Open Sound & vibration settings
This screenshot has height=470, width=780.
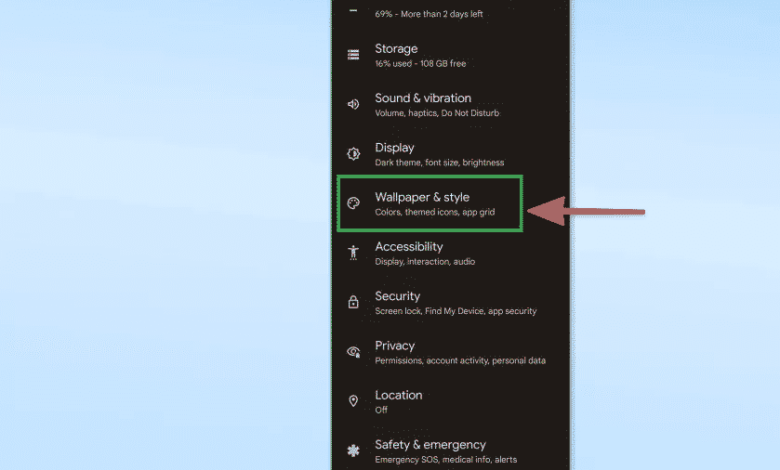(451, 104)
